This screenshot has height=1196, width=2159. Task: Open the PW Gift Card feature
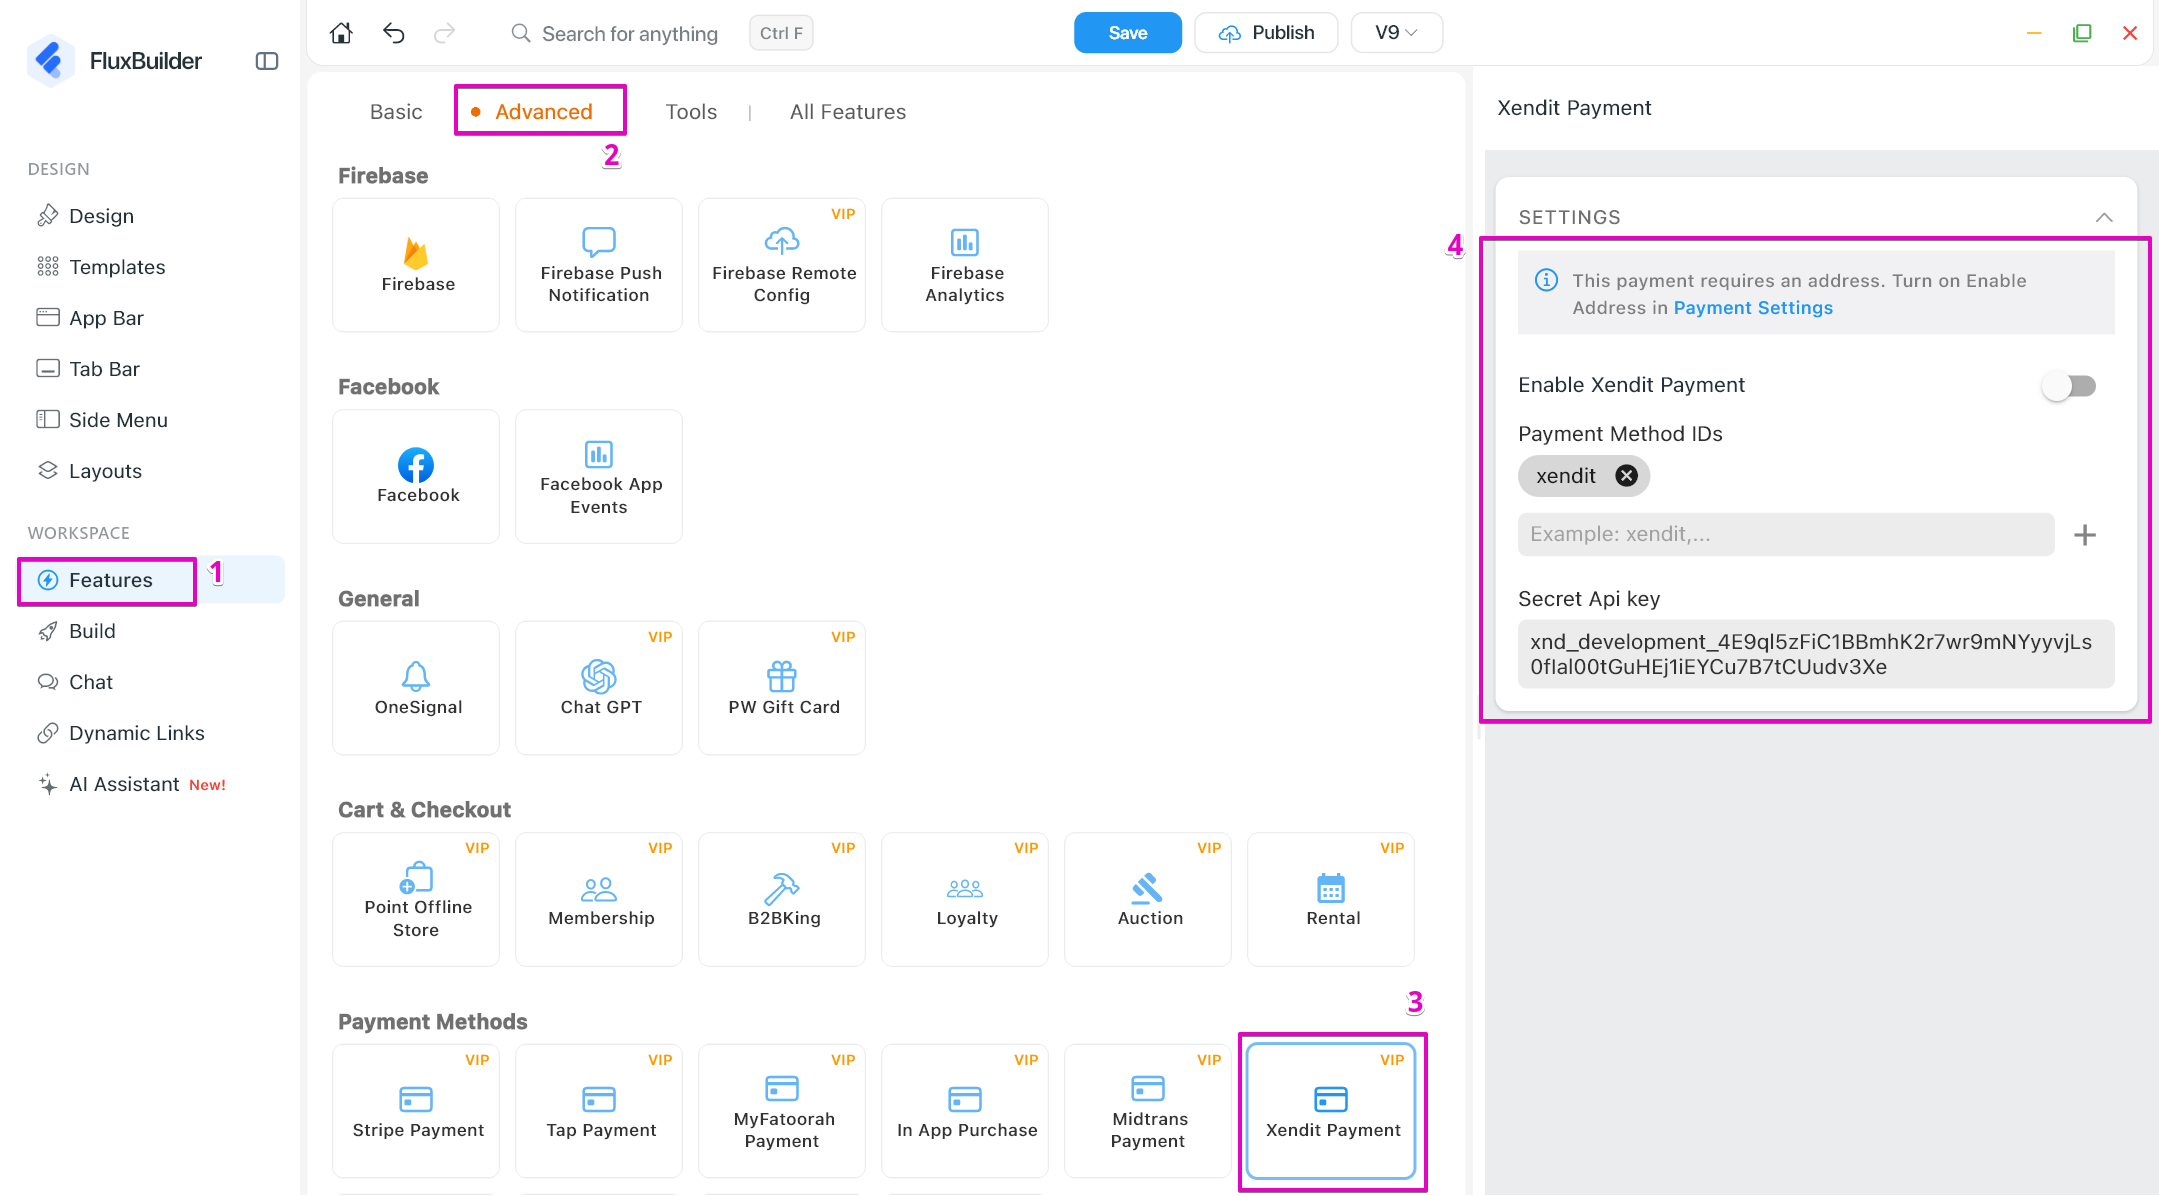[782, 688]
